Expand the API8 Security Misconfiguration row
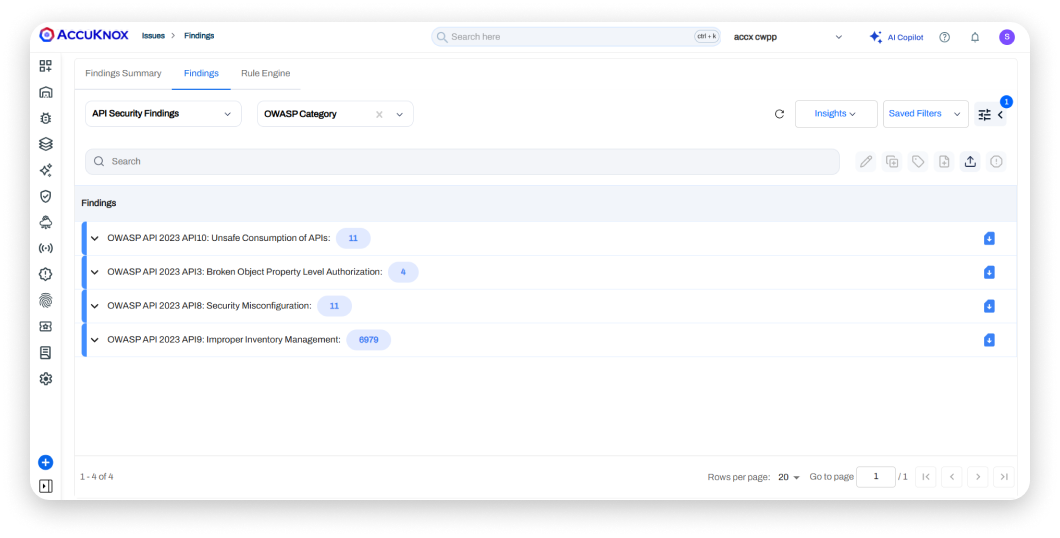This screenshot has width=1060, height=538. [95, 306]
